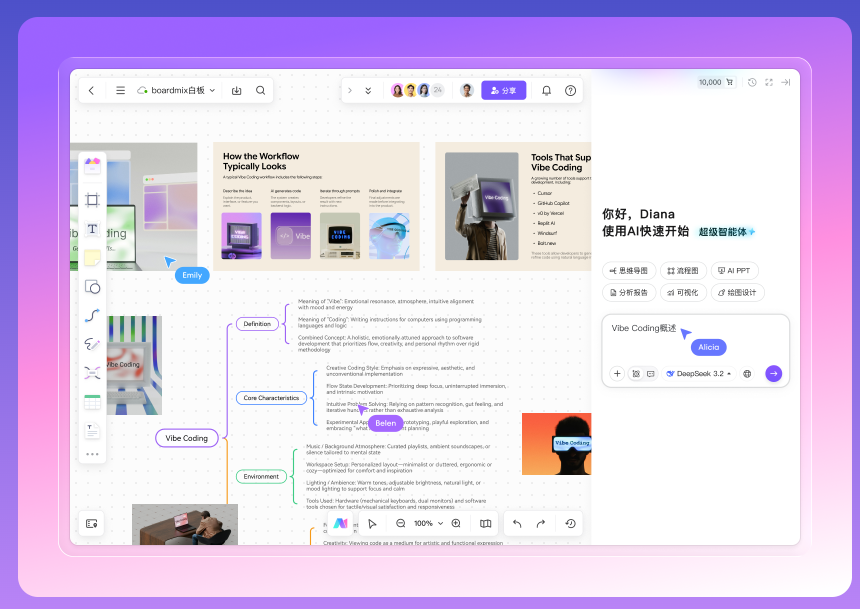Go back using the top-left arrow
Viewport: 860px width, 609px height.
click(92, 91)
